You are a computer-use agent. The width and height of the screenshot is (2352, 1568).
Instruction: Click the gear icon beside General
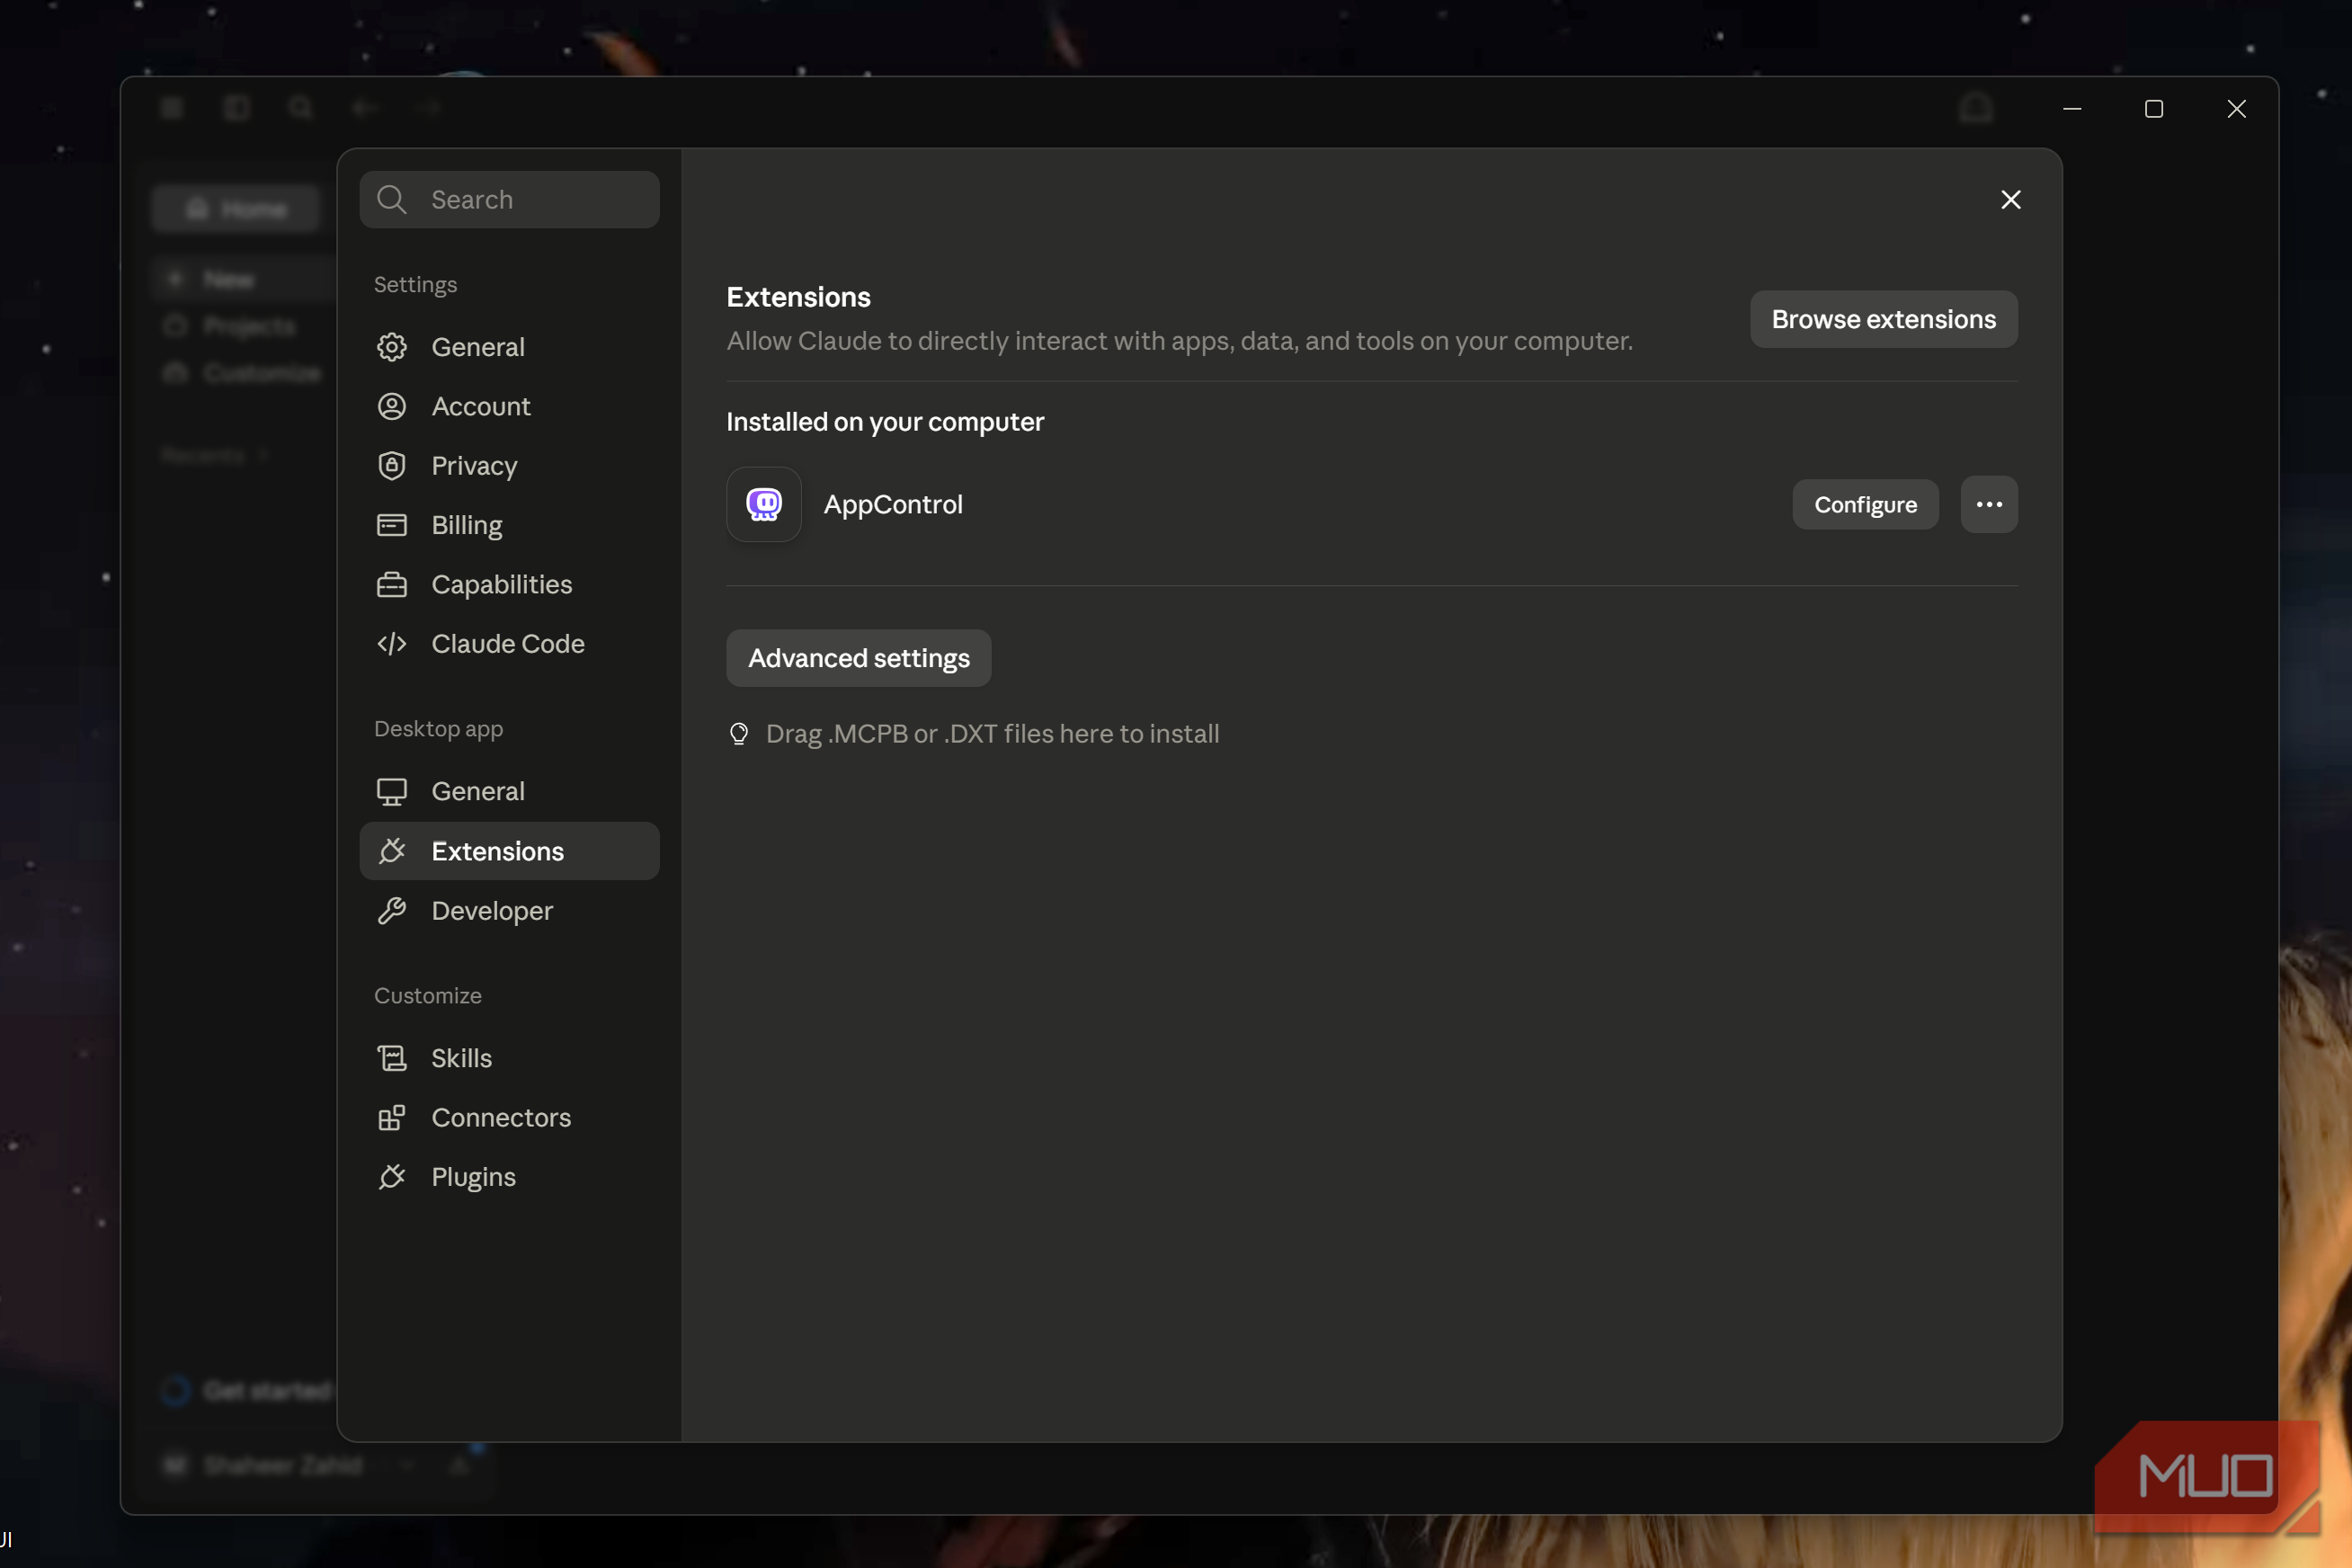point(391,347)
